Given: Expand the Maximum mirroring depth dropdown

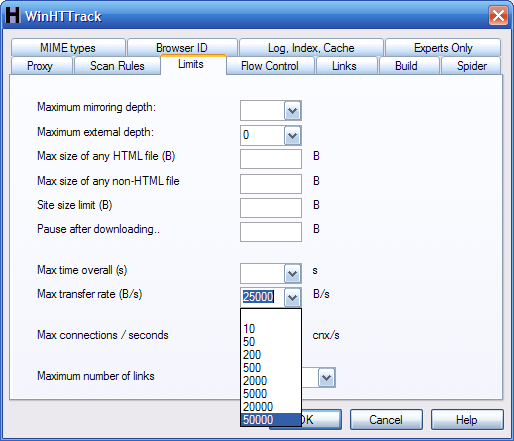Looking at the screenshot, I should coord(292,110).
